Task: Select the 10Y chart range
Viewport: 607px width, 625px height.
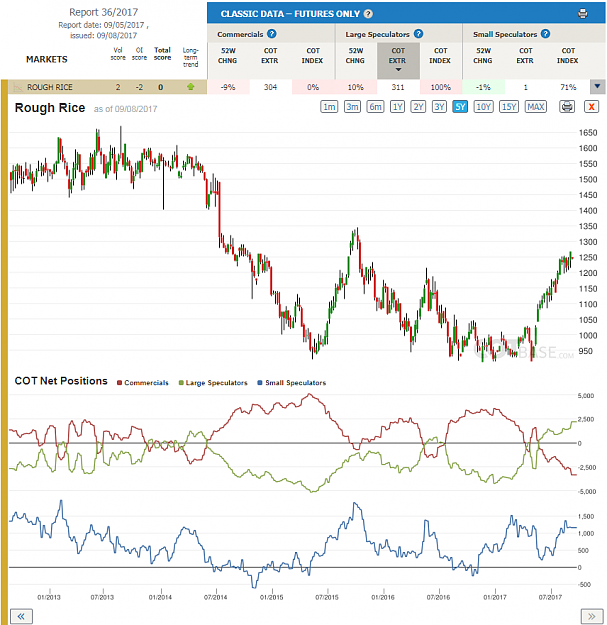Action: click(483, 107)
